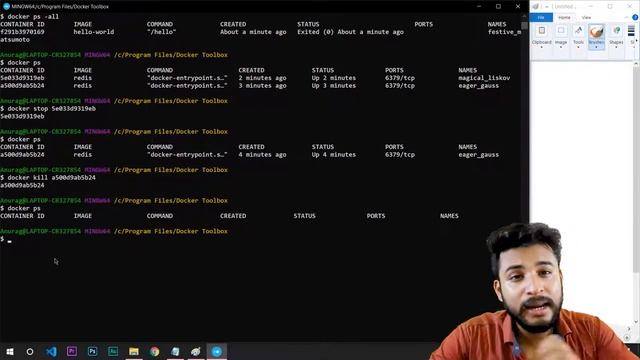Expand the Tools group in Paint's ribbon
Image resolution: width=640 pixels, height=360 pixels.
click(x=578, y=37)
